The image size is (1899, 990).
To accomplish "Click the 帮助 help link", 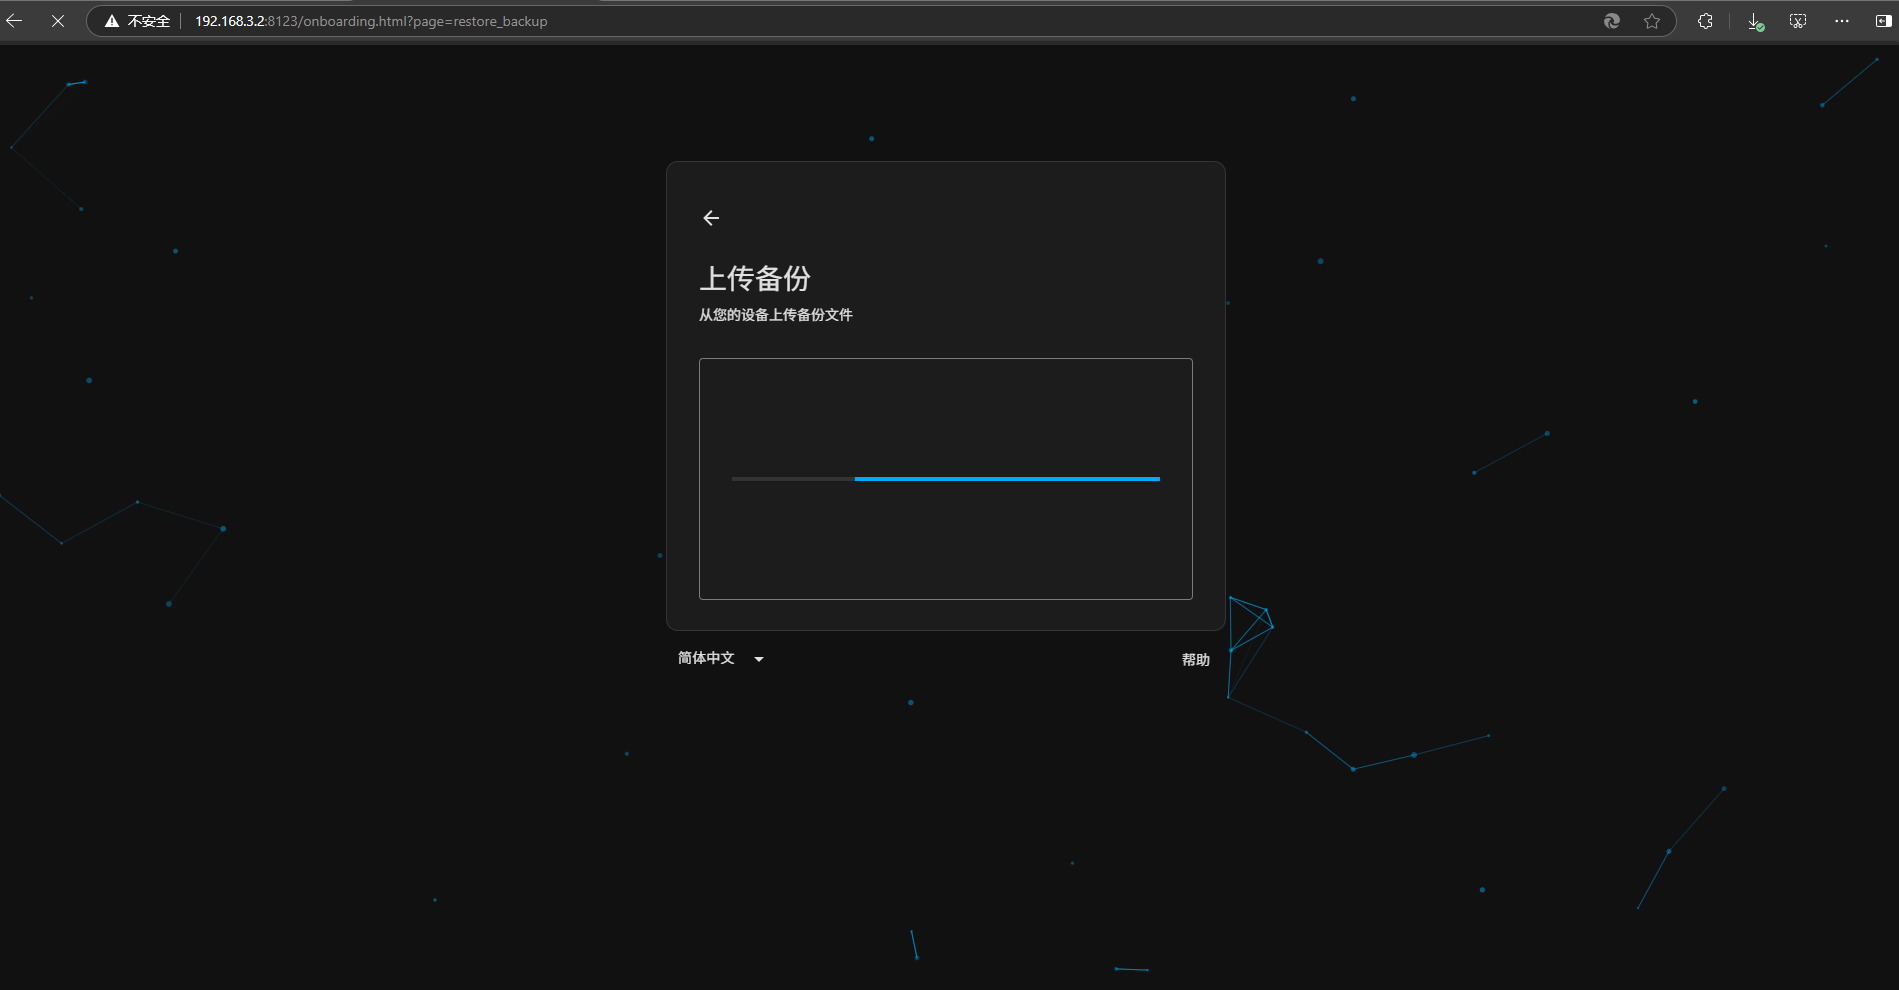I will point(1195,660).
